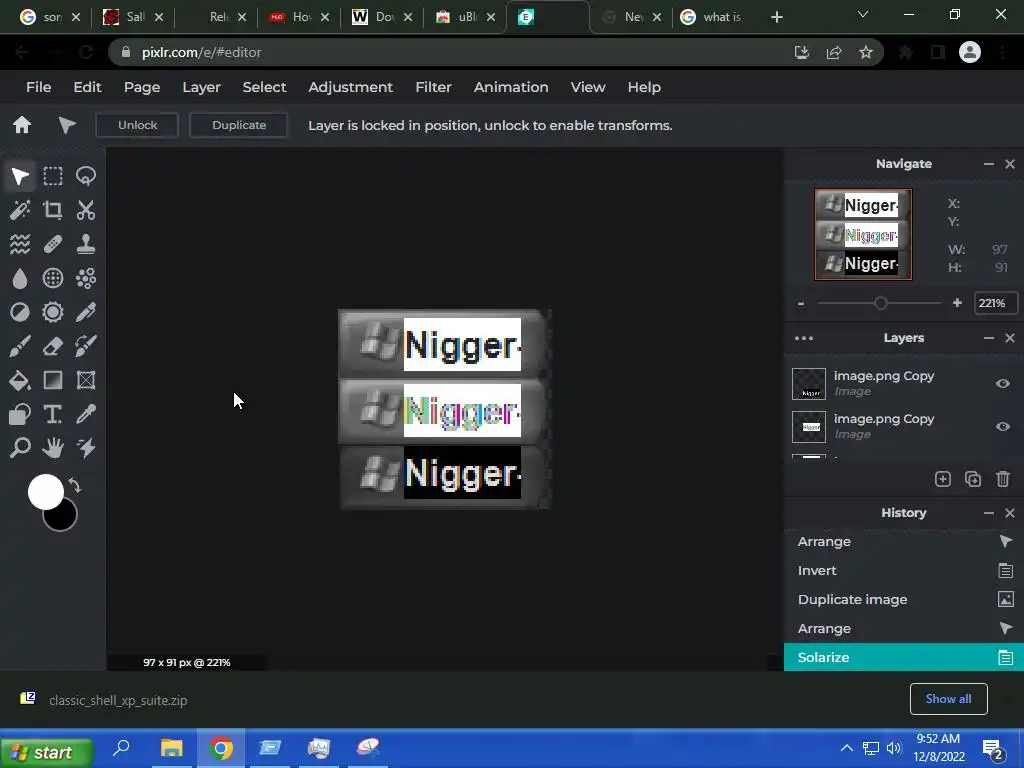Select the bandage Heal tool
1024x768 pixels.
(53, 244)
